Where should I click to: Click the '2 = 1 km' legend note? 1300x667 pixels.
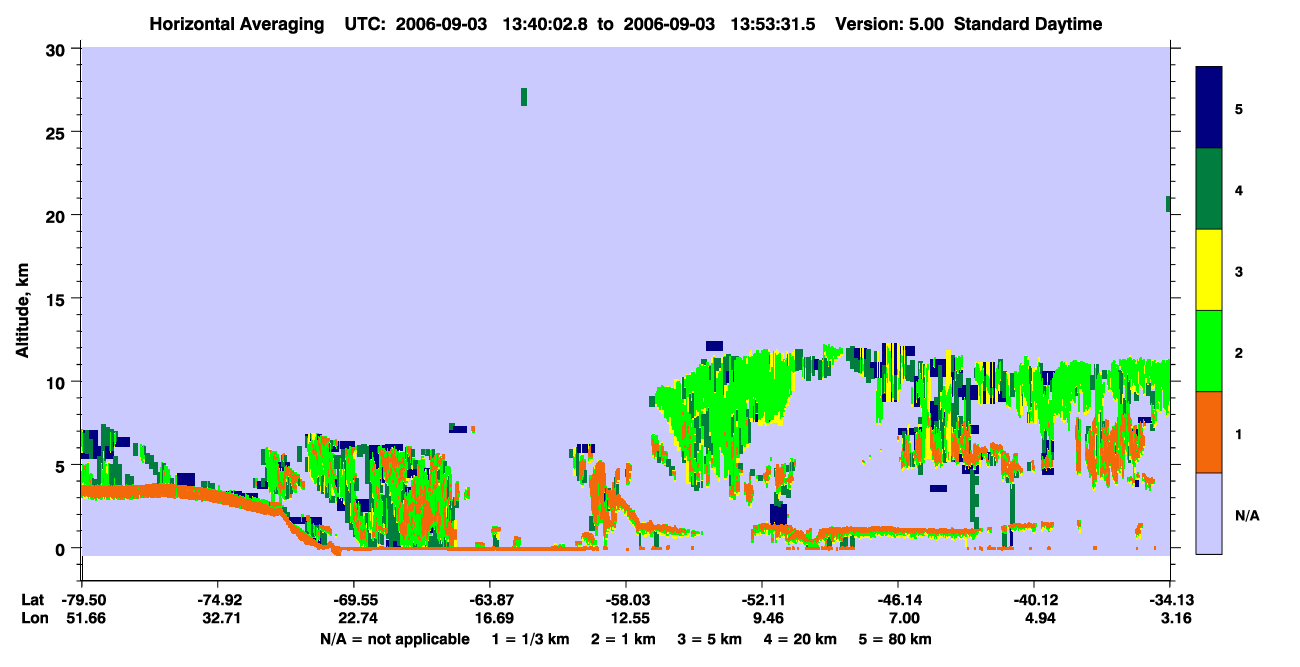point(623,639)
